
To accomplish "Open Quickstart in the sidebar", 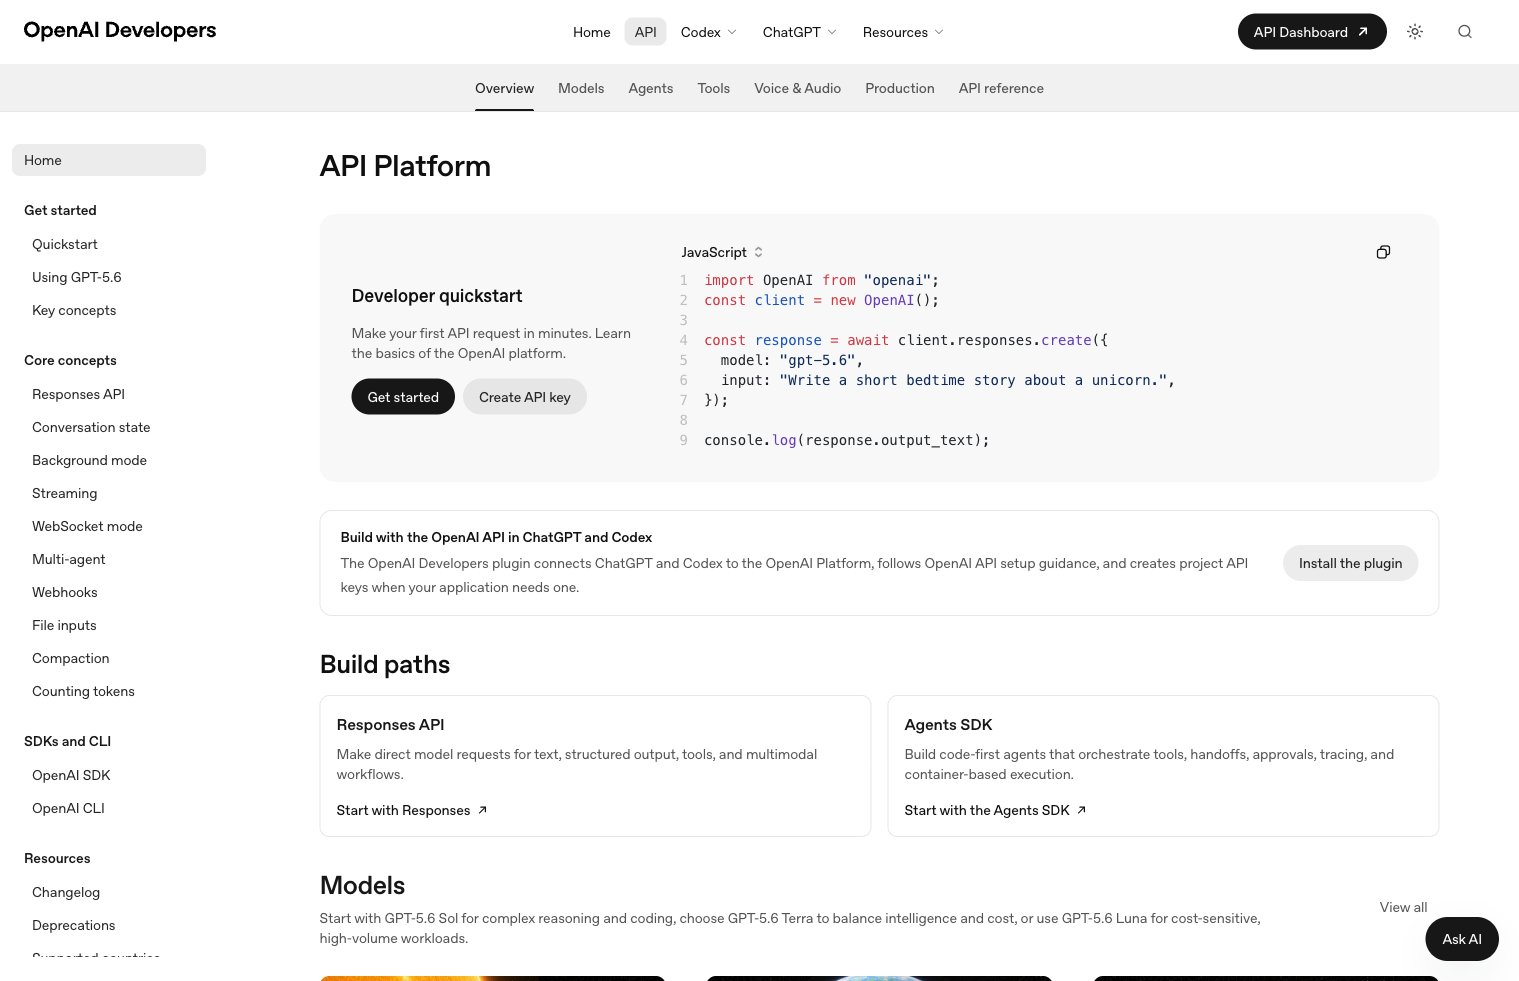I will tap(65, 244).
